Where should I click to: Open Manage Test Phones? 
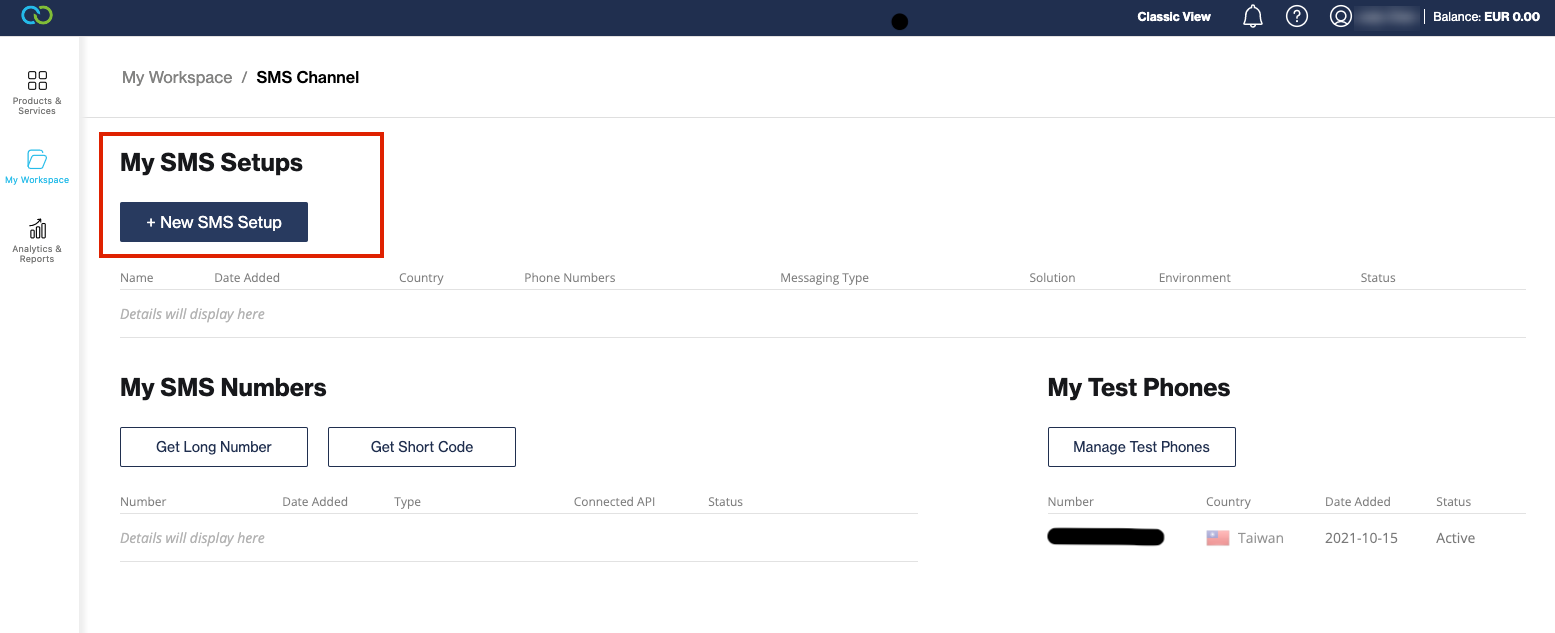tap(1141, 447)
